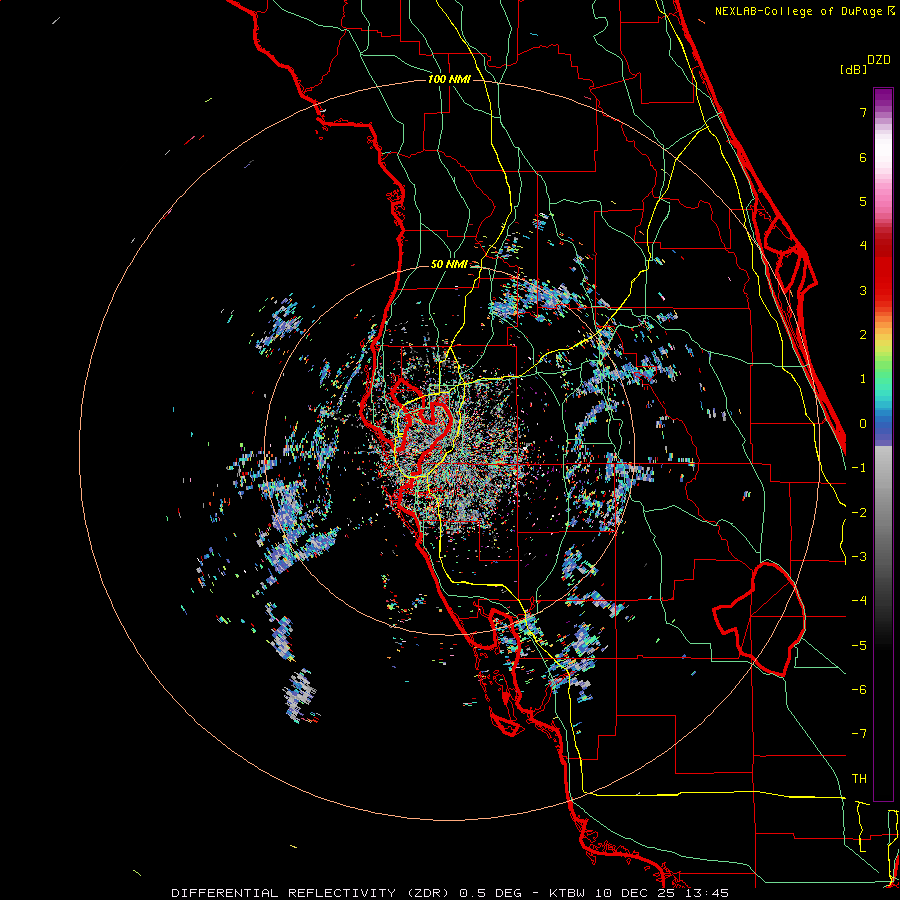Click the DIFFERENTIAL REFLECTIVITY (ZDR) footer title
This screenshot has height=900, width=900.
(313, 893)
